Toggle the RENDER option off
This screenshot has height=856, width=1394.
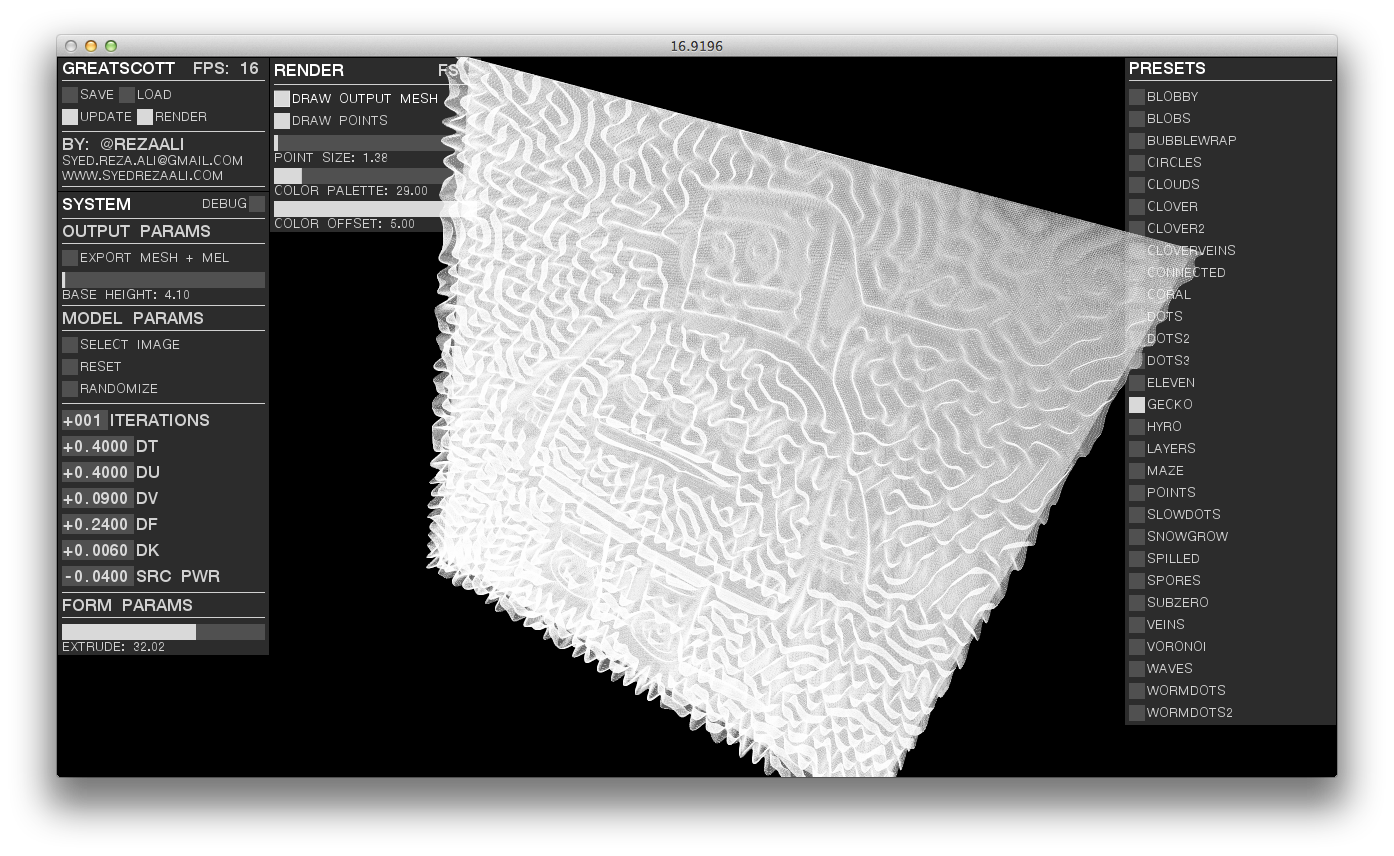(x=144, y=116)
